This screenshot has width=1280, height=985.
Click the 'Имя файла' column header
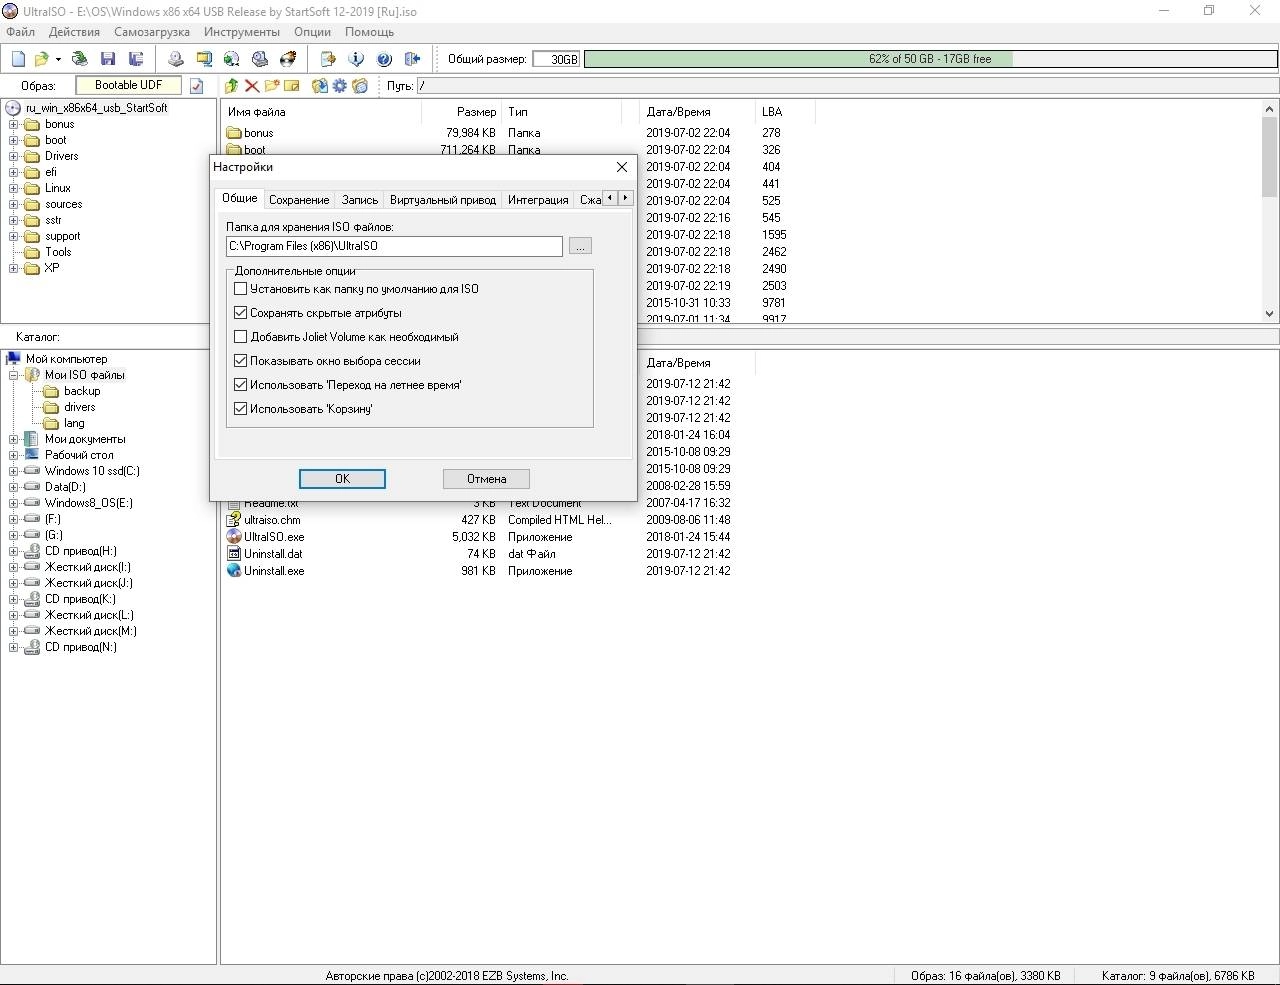pyautogui.click(x=256, y=112)
